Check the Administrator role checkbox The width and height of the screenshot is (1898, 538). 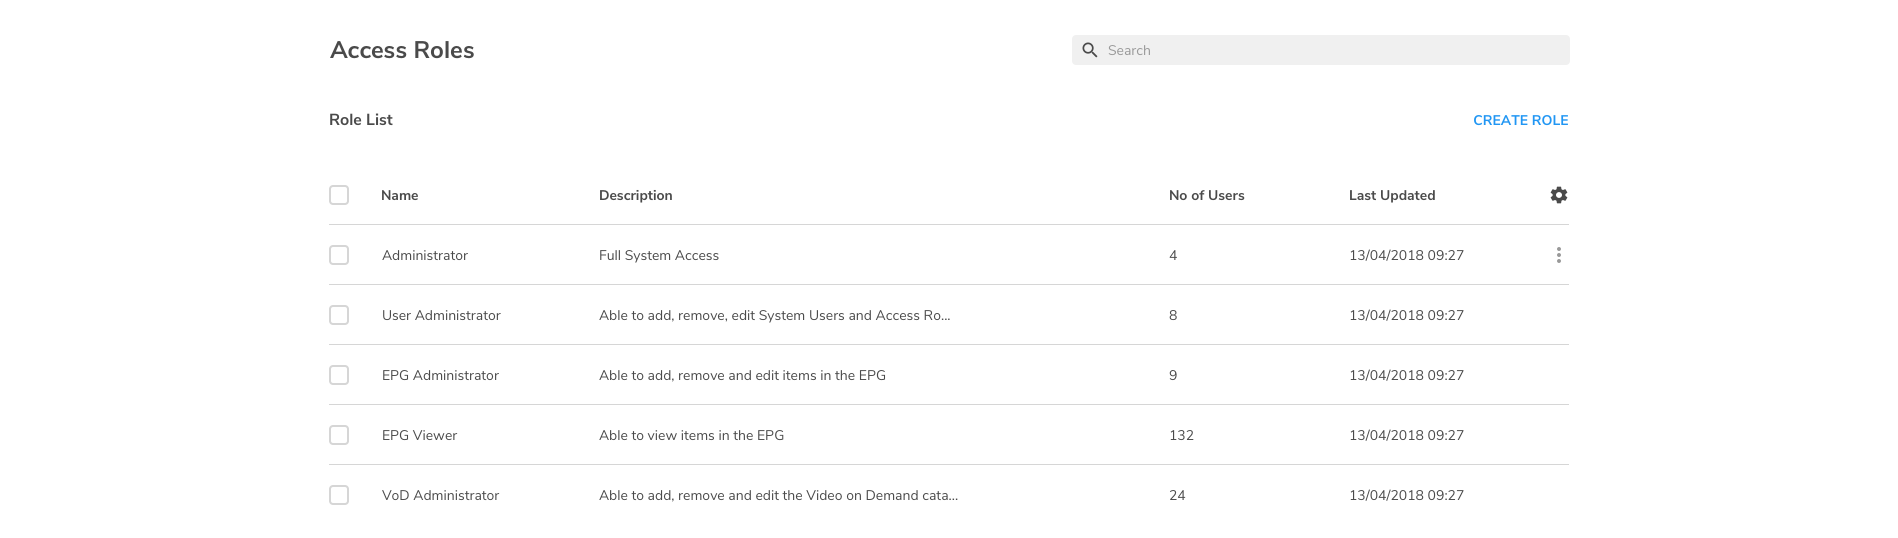[x=339, y=255]
